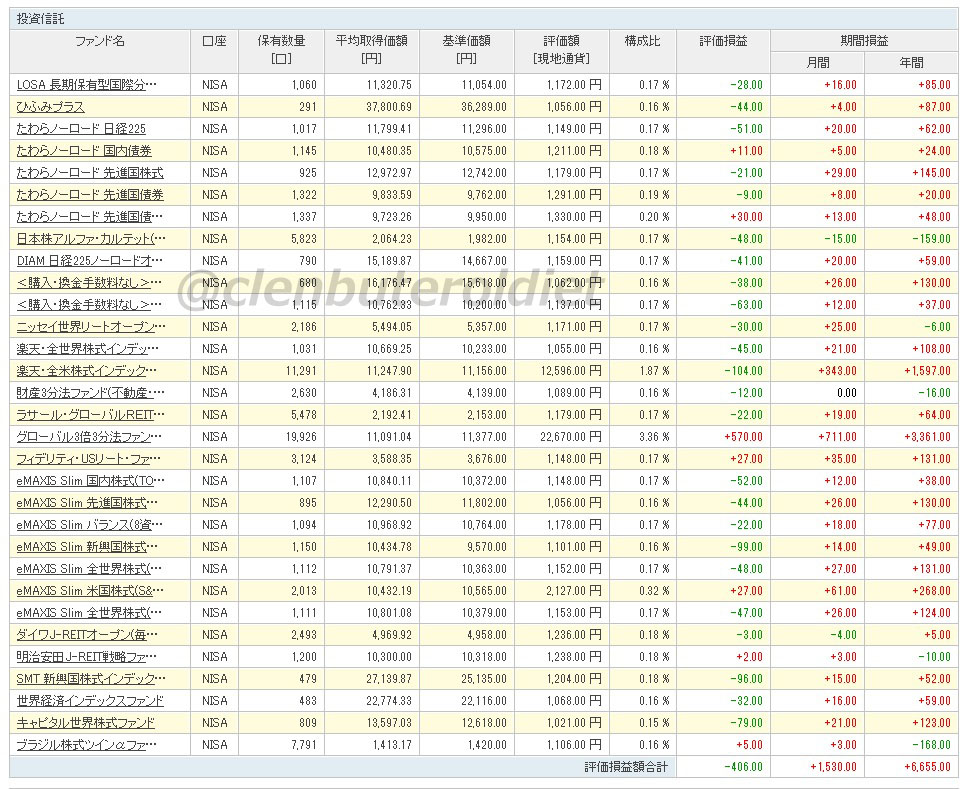Screen dimensions: 967x789
Task: Click the 期間損益 column header
Action: pos(864,41)
